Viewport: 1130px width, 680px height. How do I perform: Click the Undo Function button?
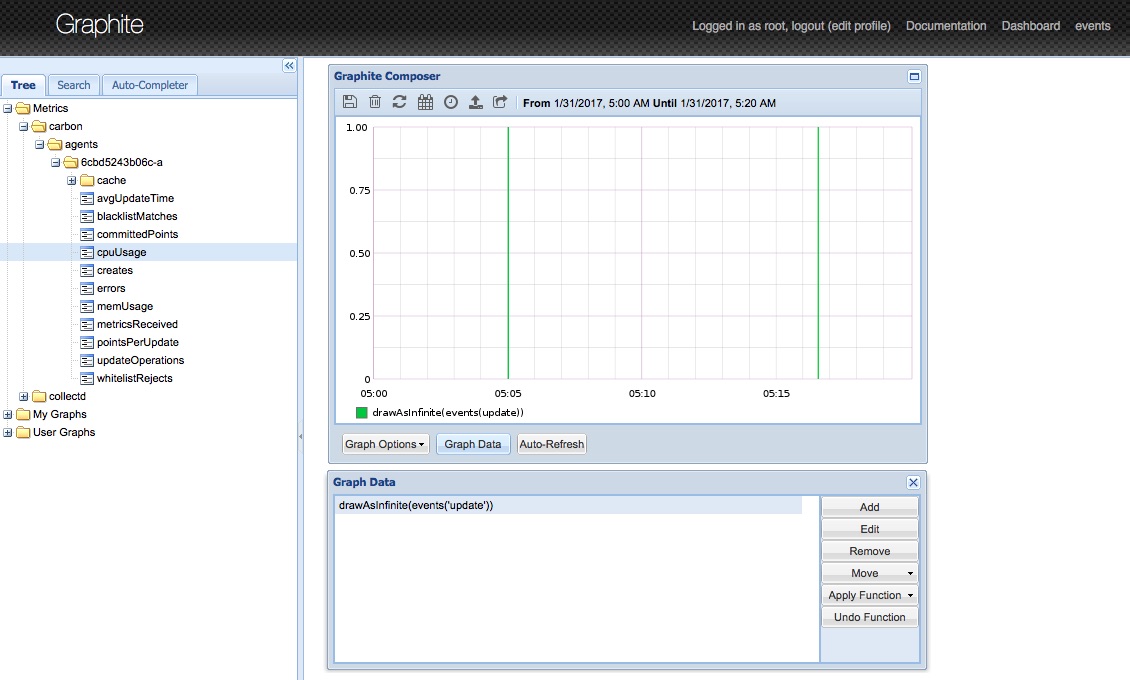[x=870, y=617]
